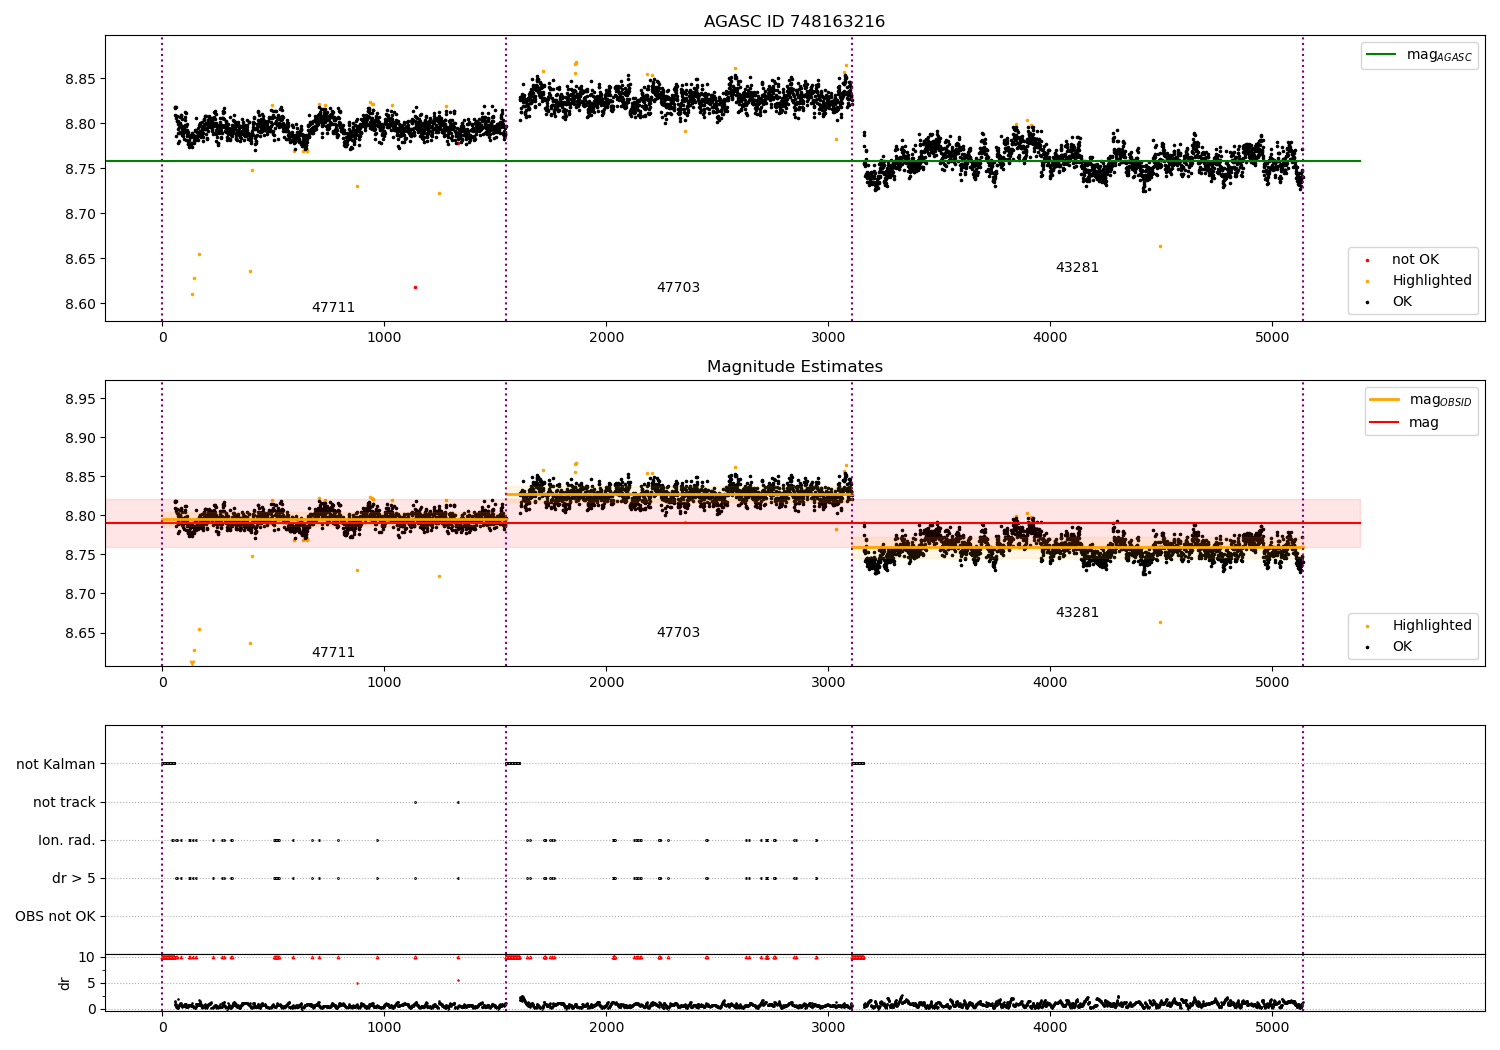Click the 8.65 y-tick on the middle plot
The width and height of the screenshot is (1500, 1050).
[78, 633]
